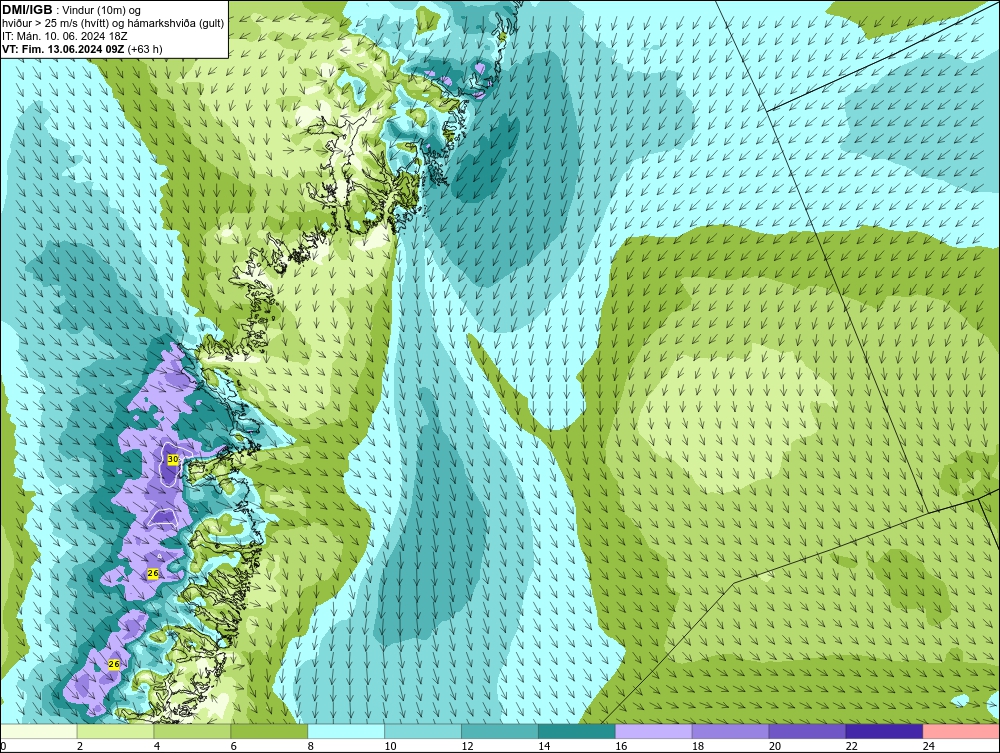Pick the 10–12 m/s turquoise legend swatch

[x=423, y=731]
